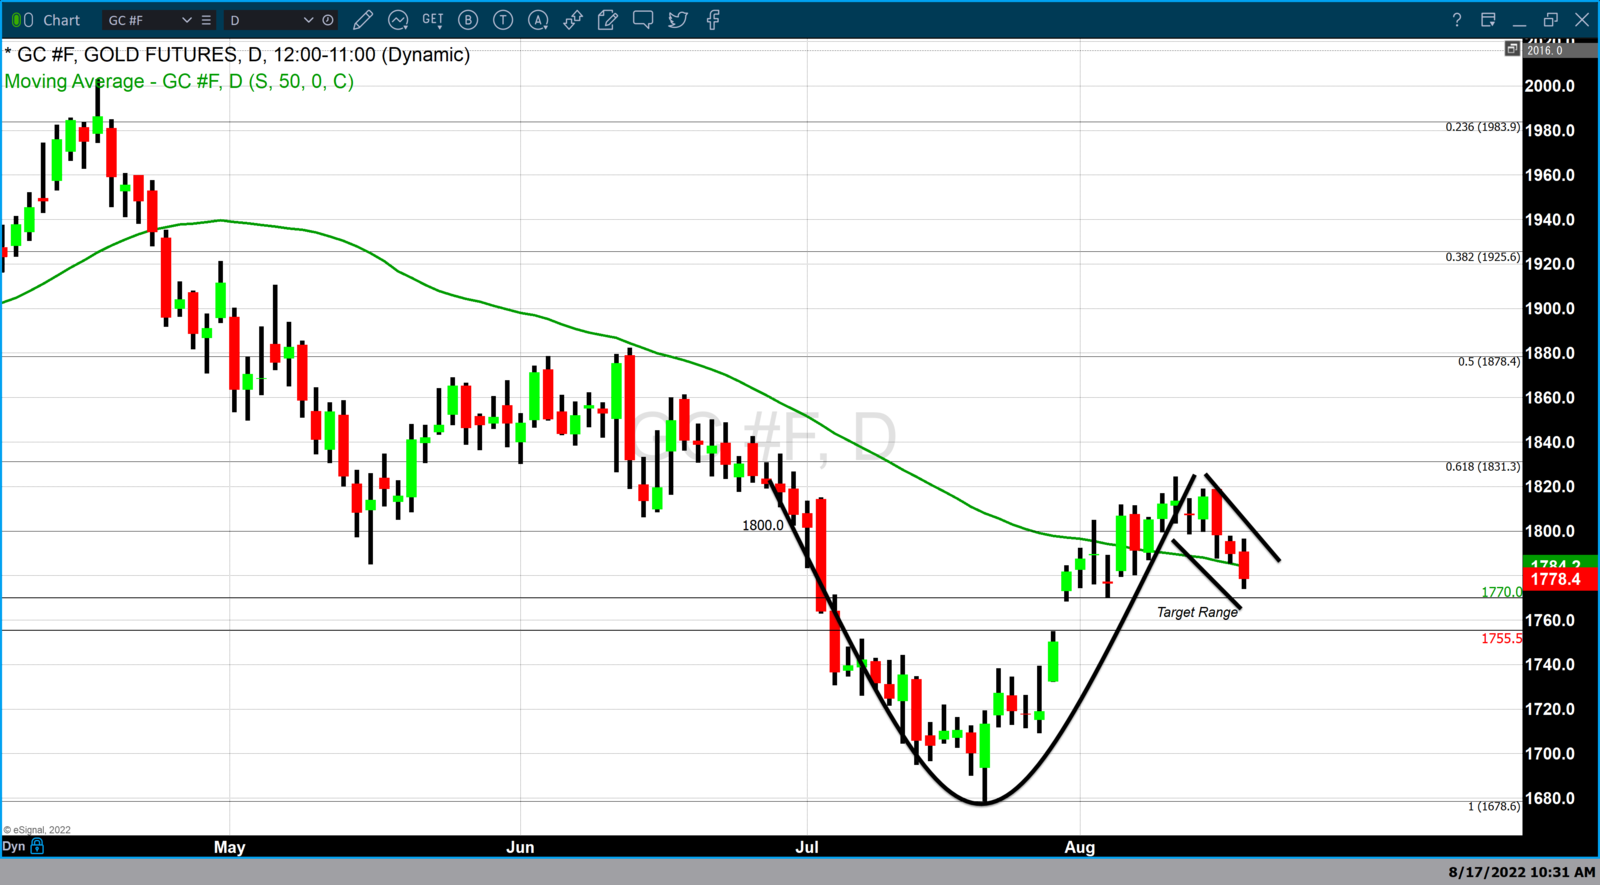1600x885 pixels.
Task: Click the GET studies button
Action: (x=433, y=20)
